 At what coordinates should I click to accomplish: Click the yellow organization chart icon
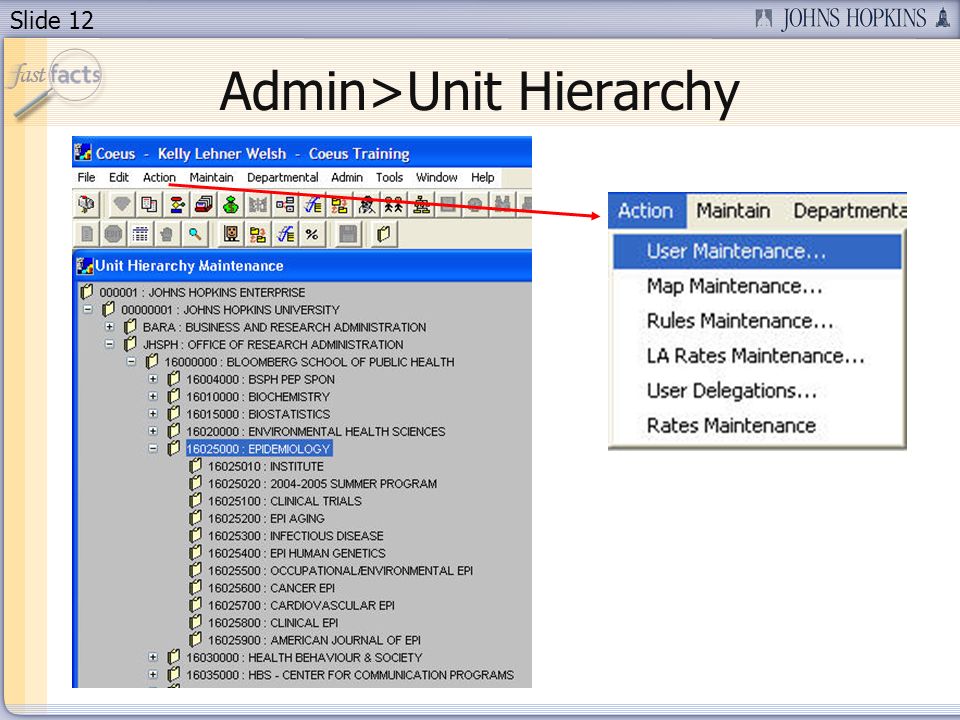pos(421,204)
